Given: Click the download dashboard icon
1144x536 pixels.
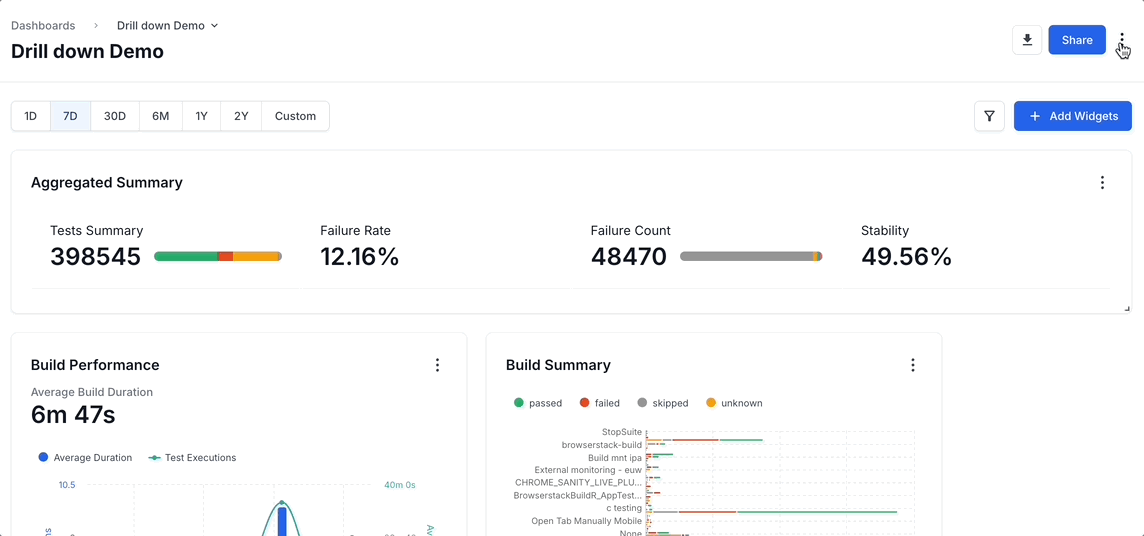Looking at the screenshot, I should coord(1027,40).
